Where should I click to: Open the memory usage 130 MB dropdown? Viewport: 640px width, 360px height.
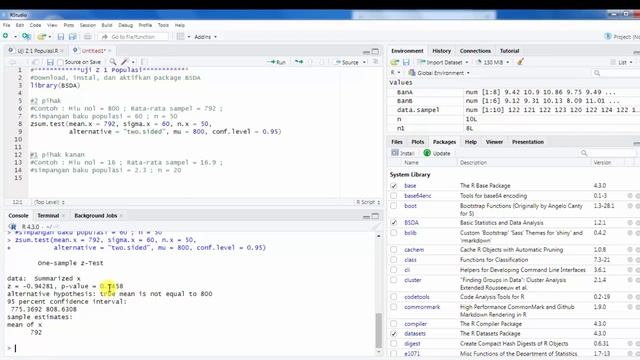[x=493, y=62]
